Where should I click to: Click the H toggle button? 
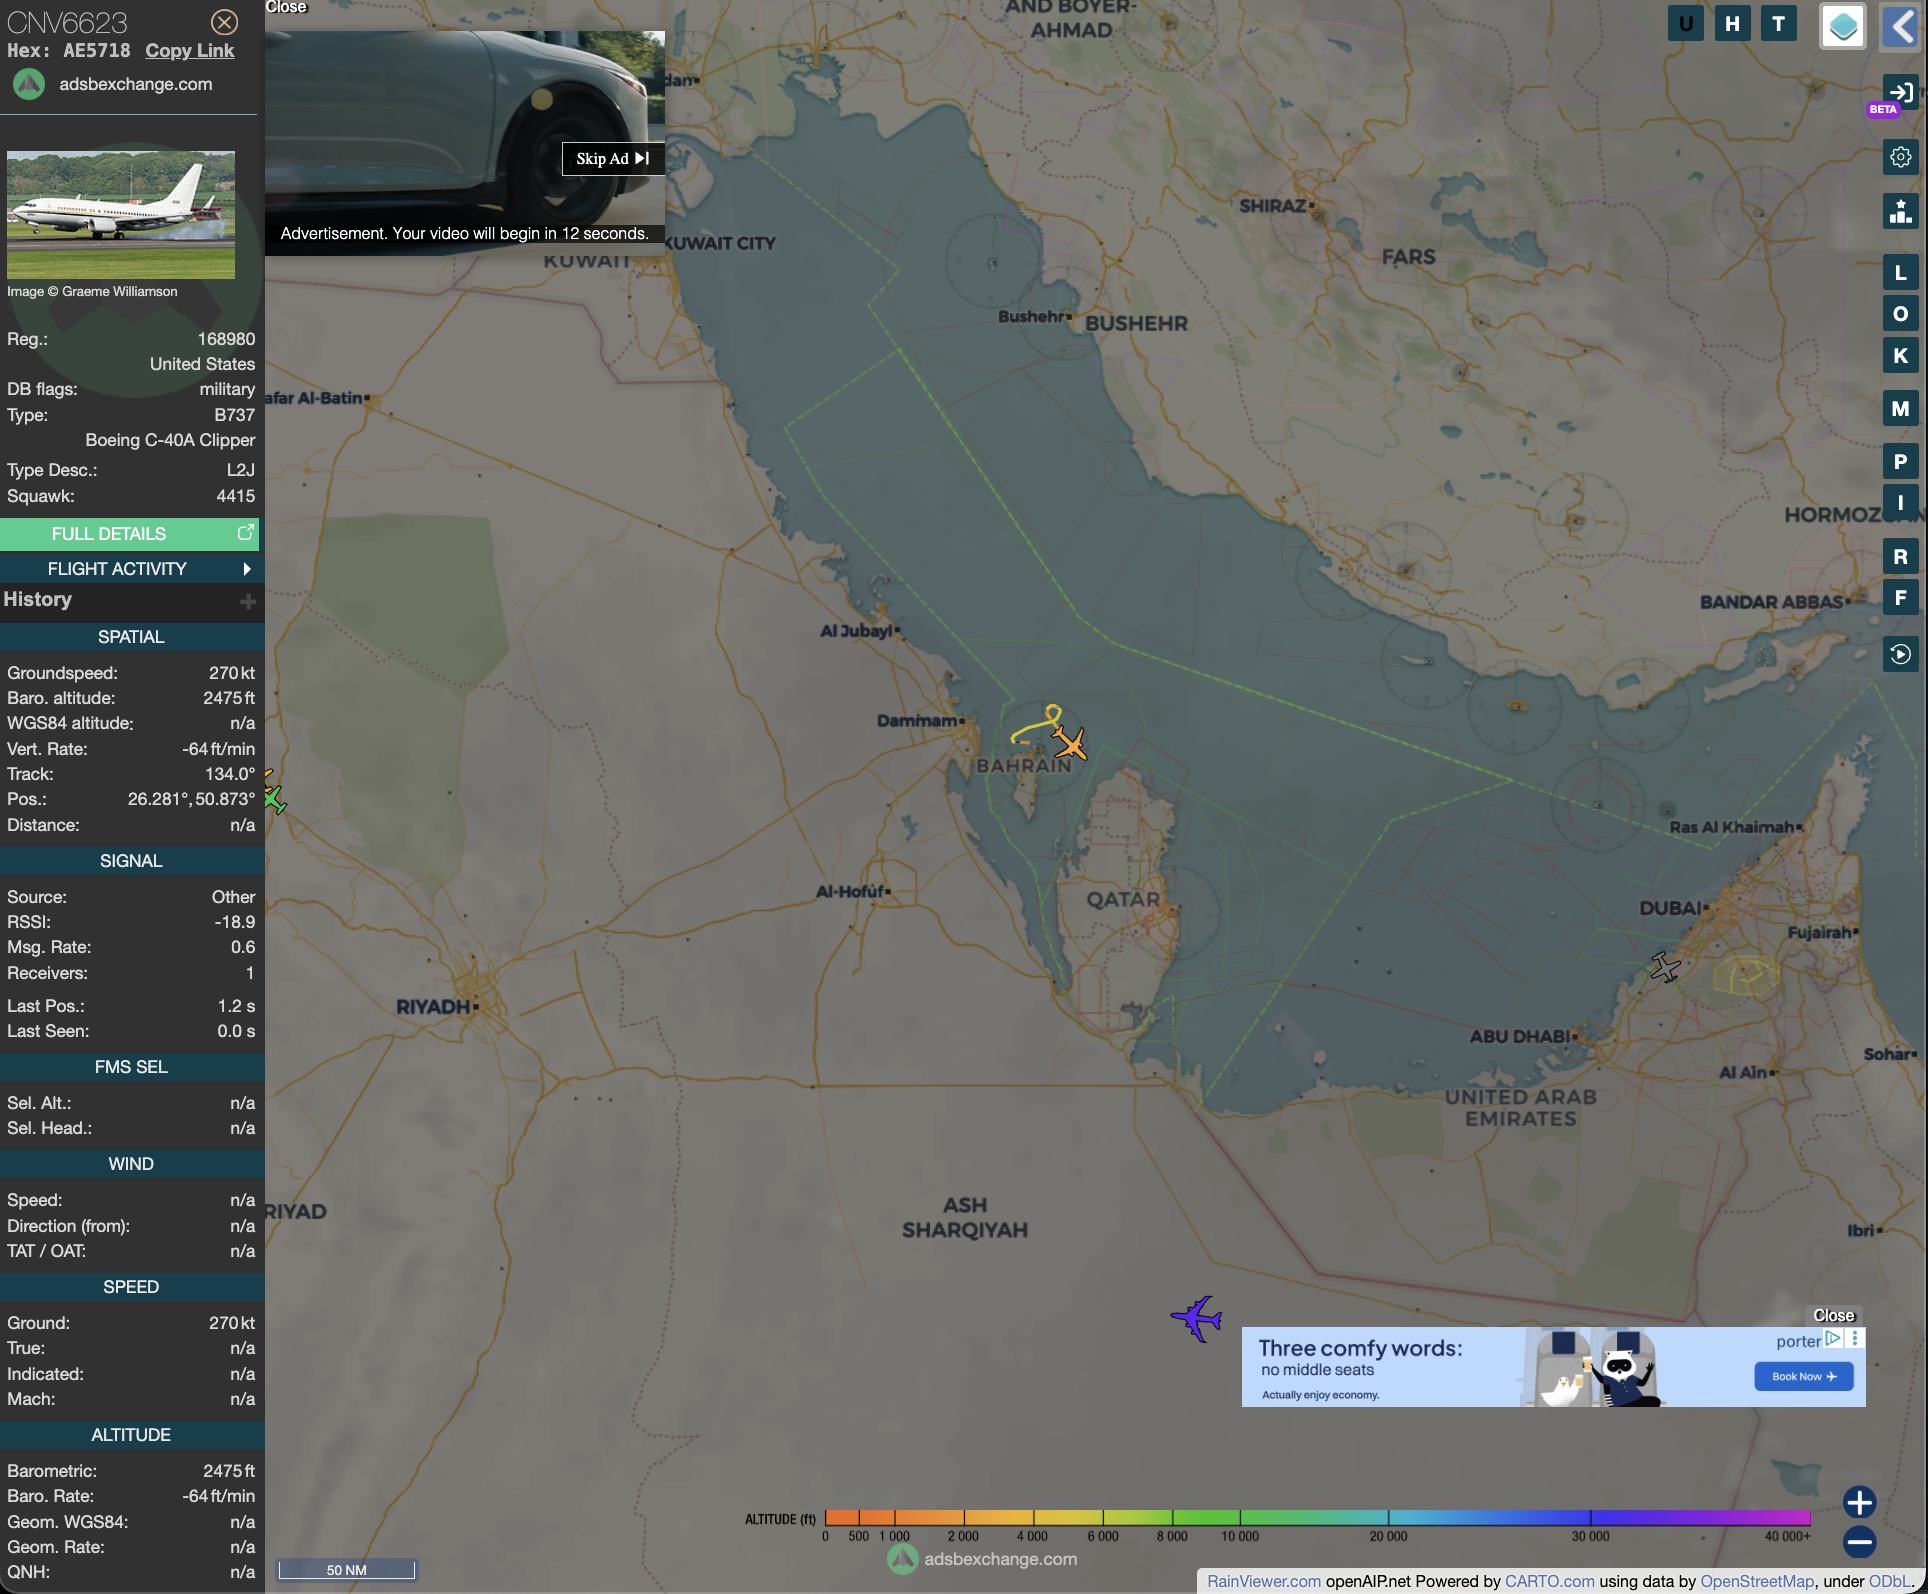(1732, 24)
